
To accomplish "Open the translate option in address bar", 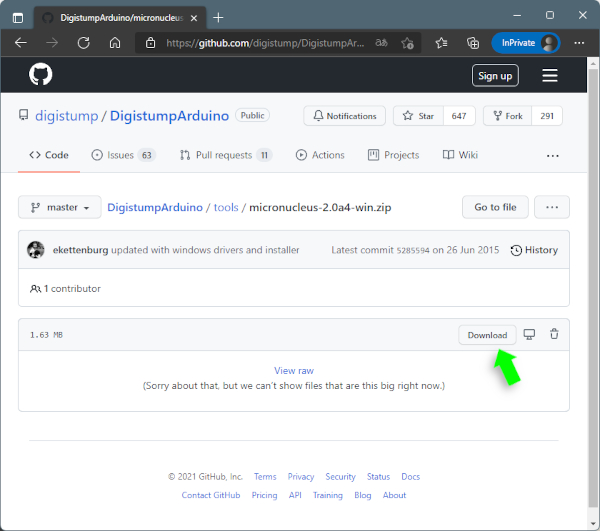I will tap(381, 42).
